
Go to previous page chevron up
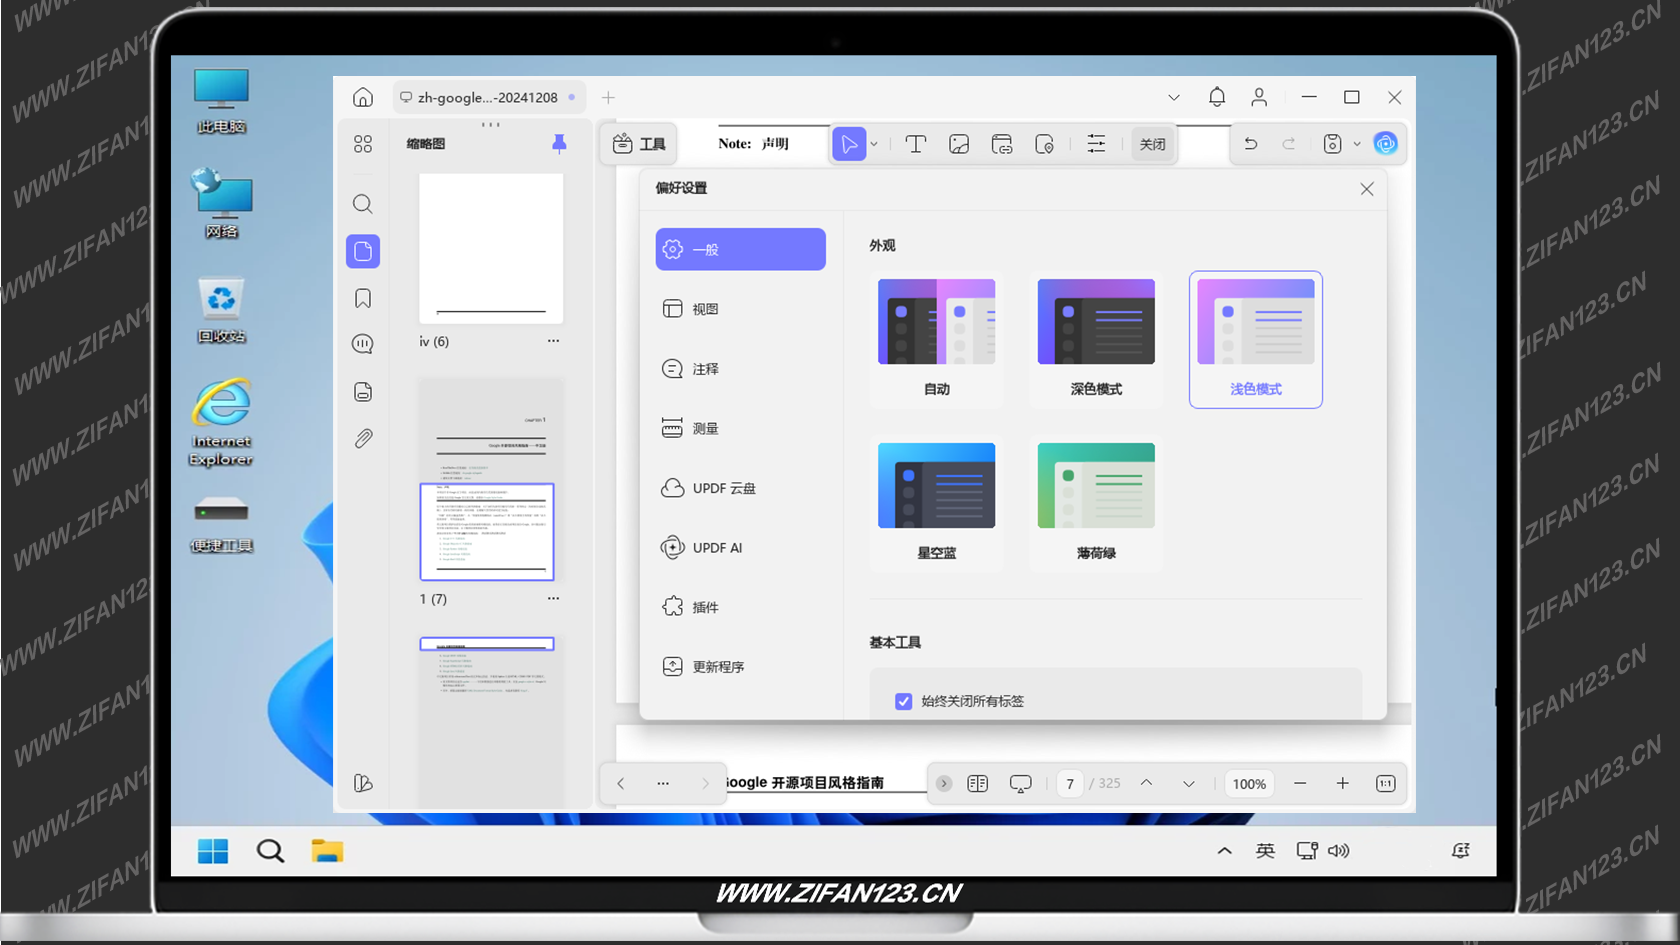(1147, 784)
